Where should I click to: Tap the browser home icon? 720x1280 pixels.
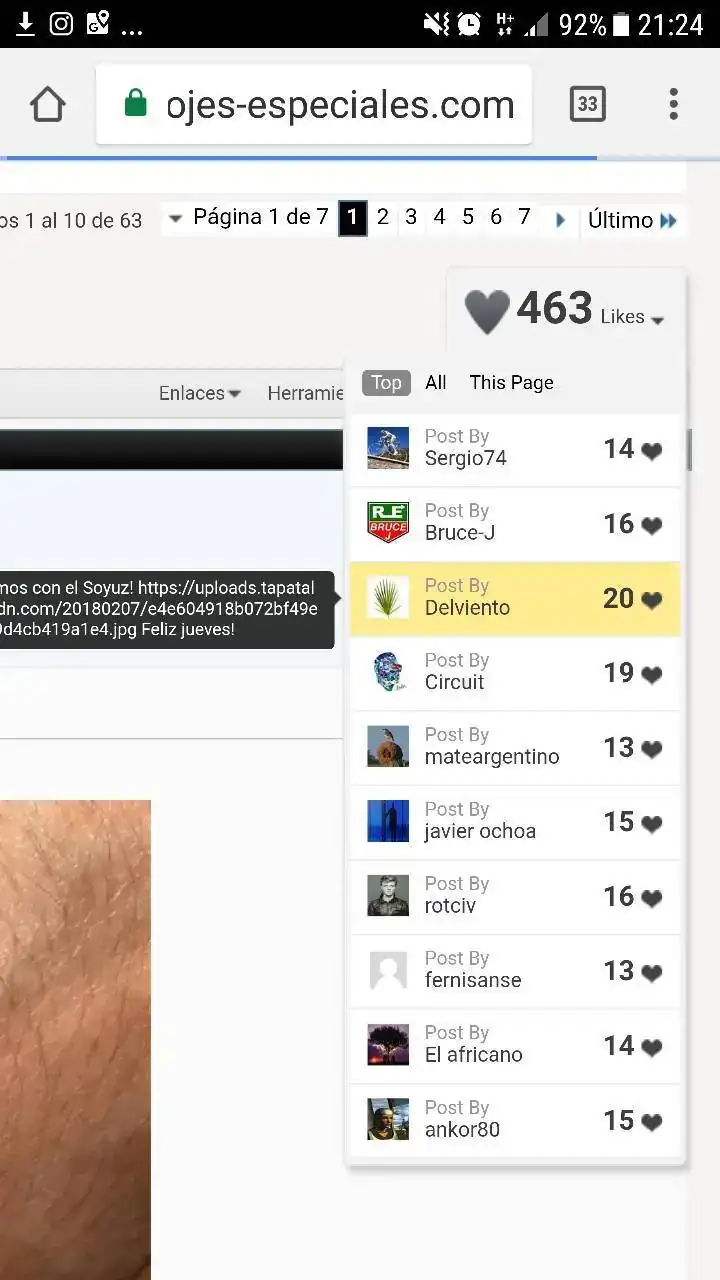click(x=48, y=104)
